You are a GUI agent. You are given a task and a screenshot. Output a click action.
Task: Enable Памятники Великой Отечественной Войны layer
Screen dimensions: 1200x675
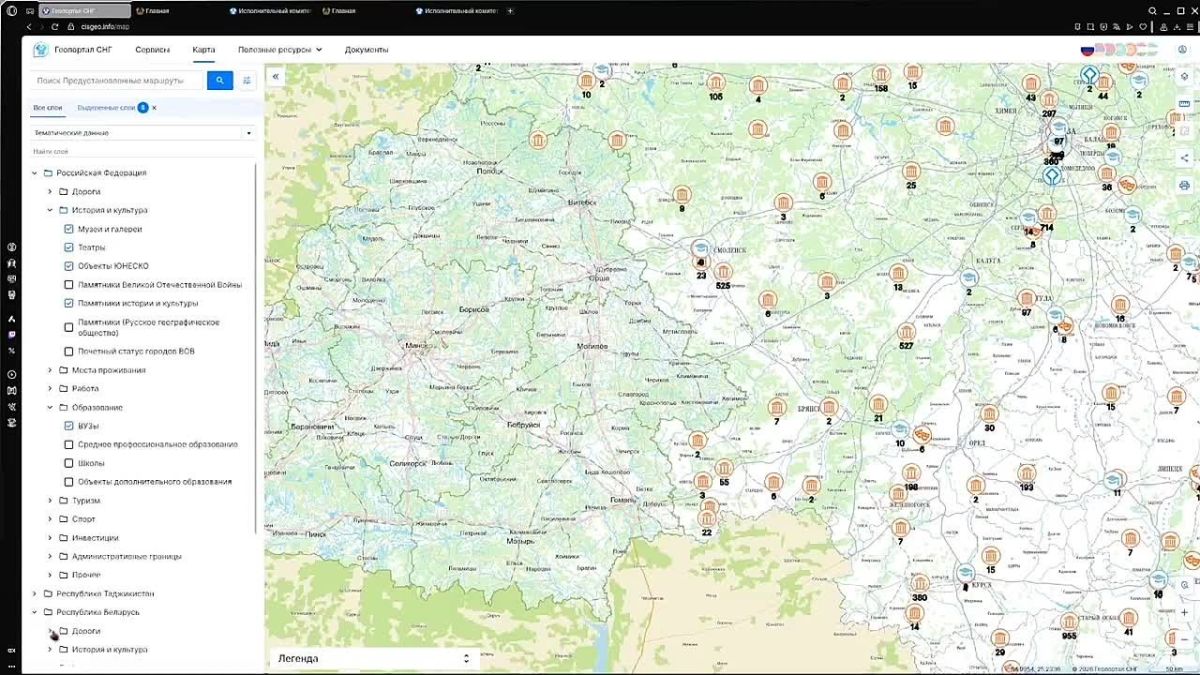[x=69, y=285]
